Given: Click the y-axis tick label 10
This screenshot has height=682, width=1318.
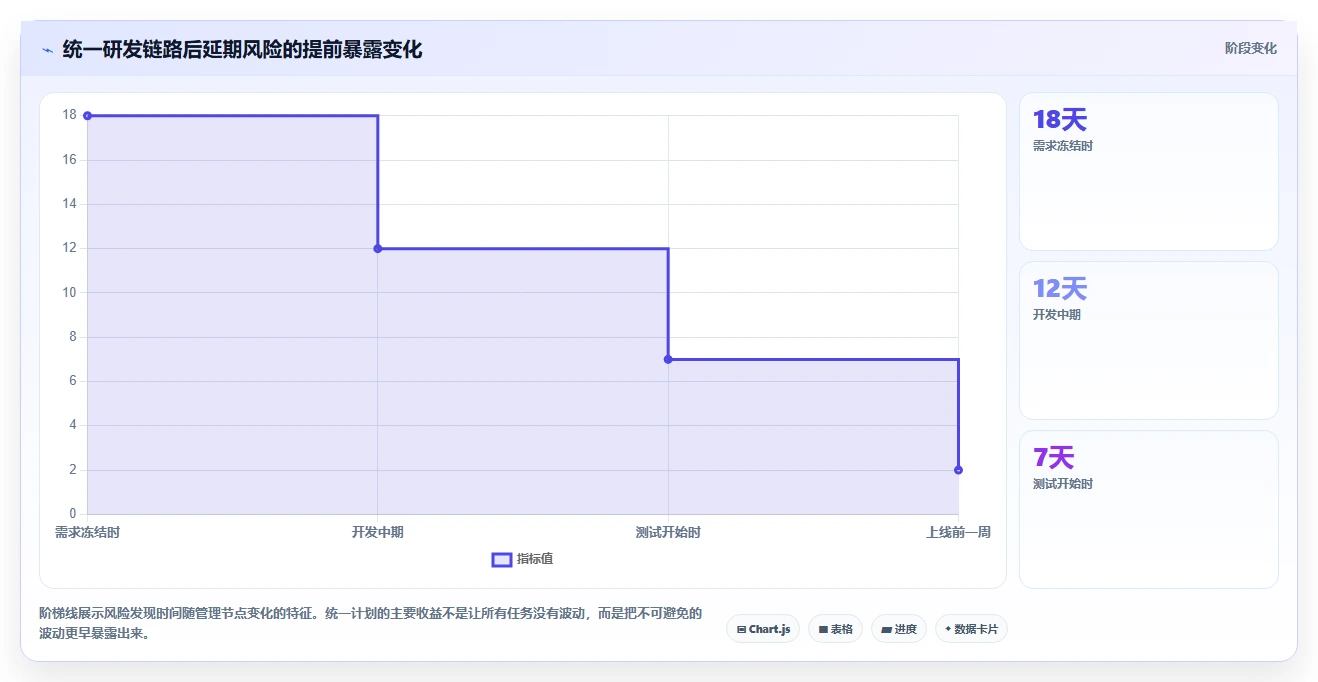Looking at the screenshot, I should click(x=69, y=292).
